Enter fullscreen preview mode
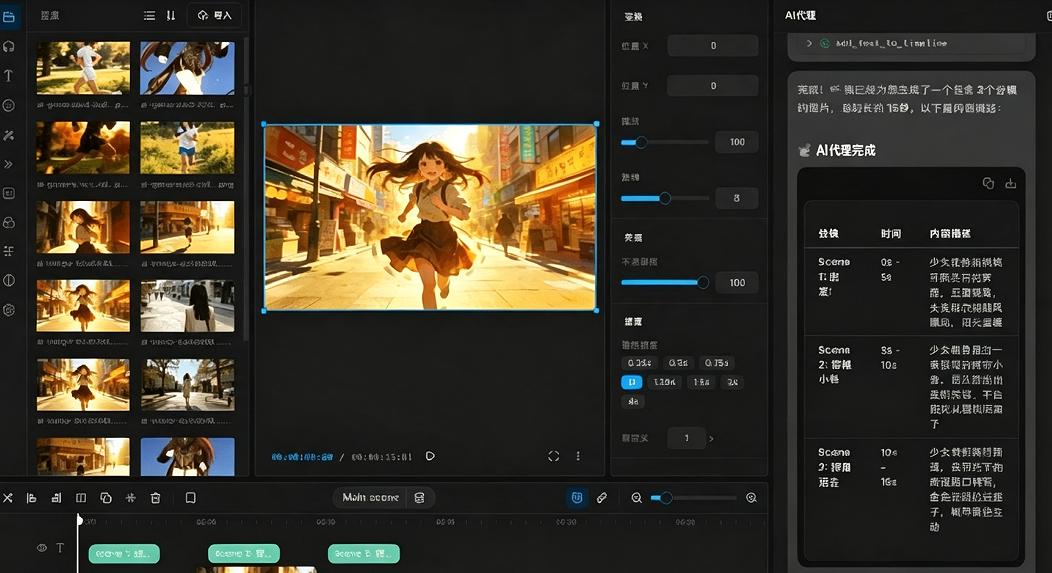Viewport: 1052px width, 573px height. tap(554, 456)
